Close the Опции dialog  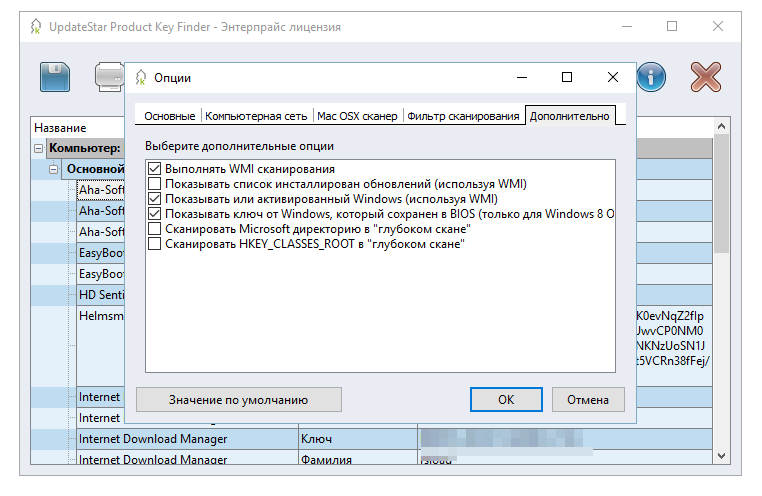613,77
